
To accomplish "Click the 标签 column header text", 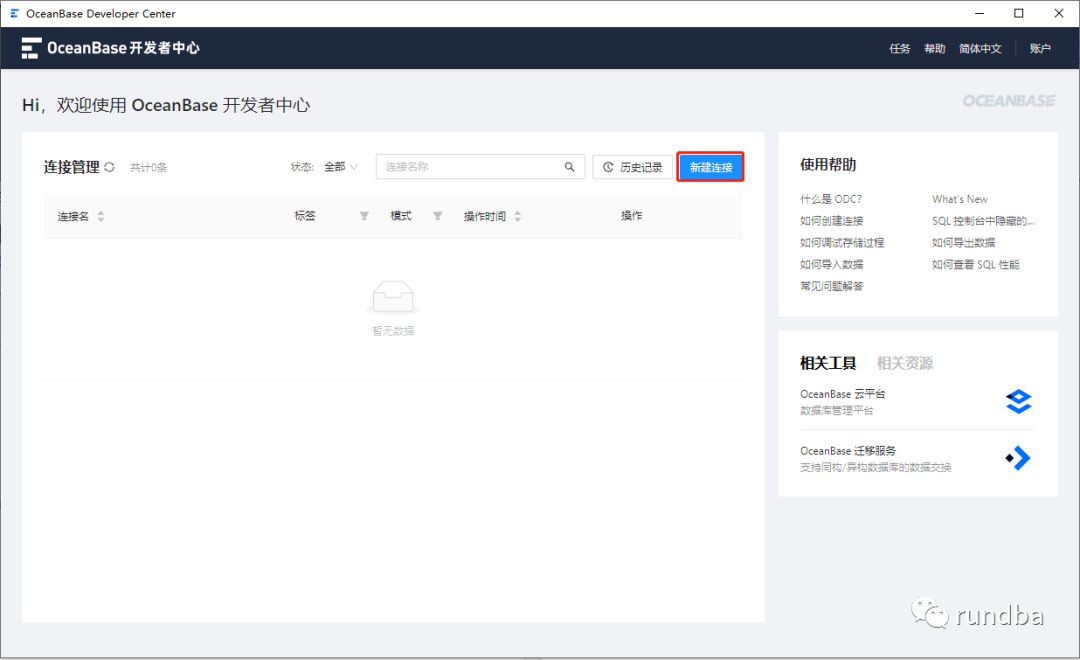I will 305,216.
